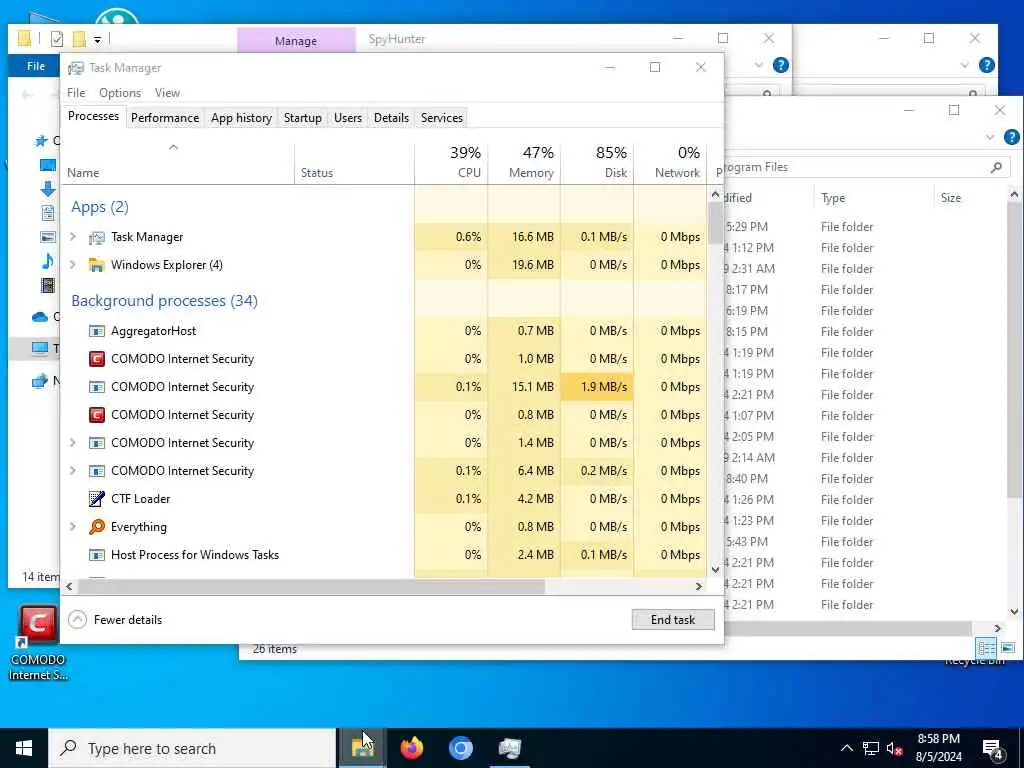Expand the ribbon in SpyHunter Explorer window

point(758,65)
